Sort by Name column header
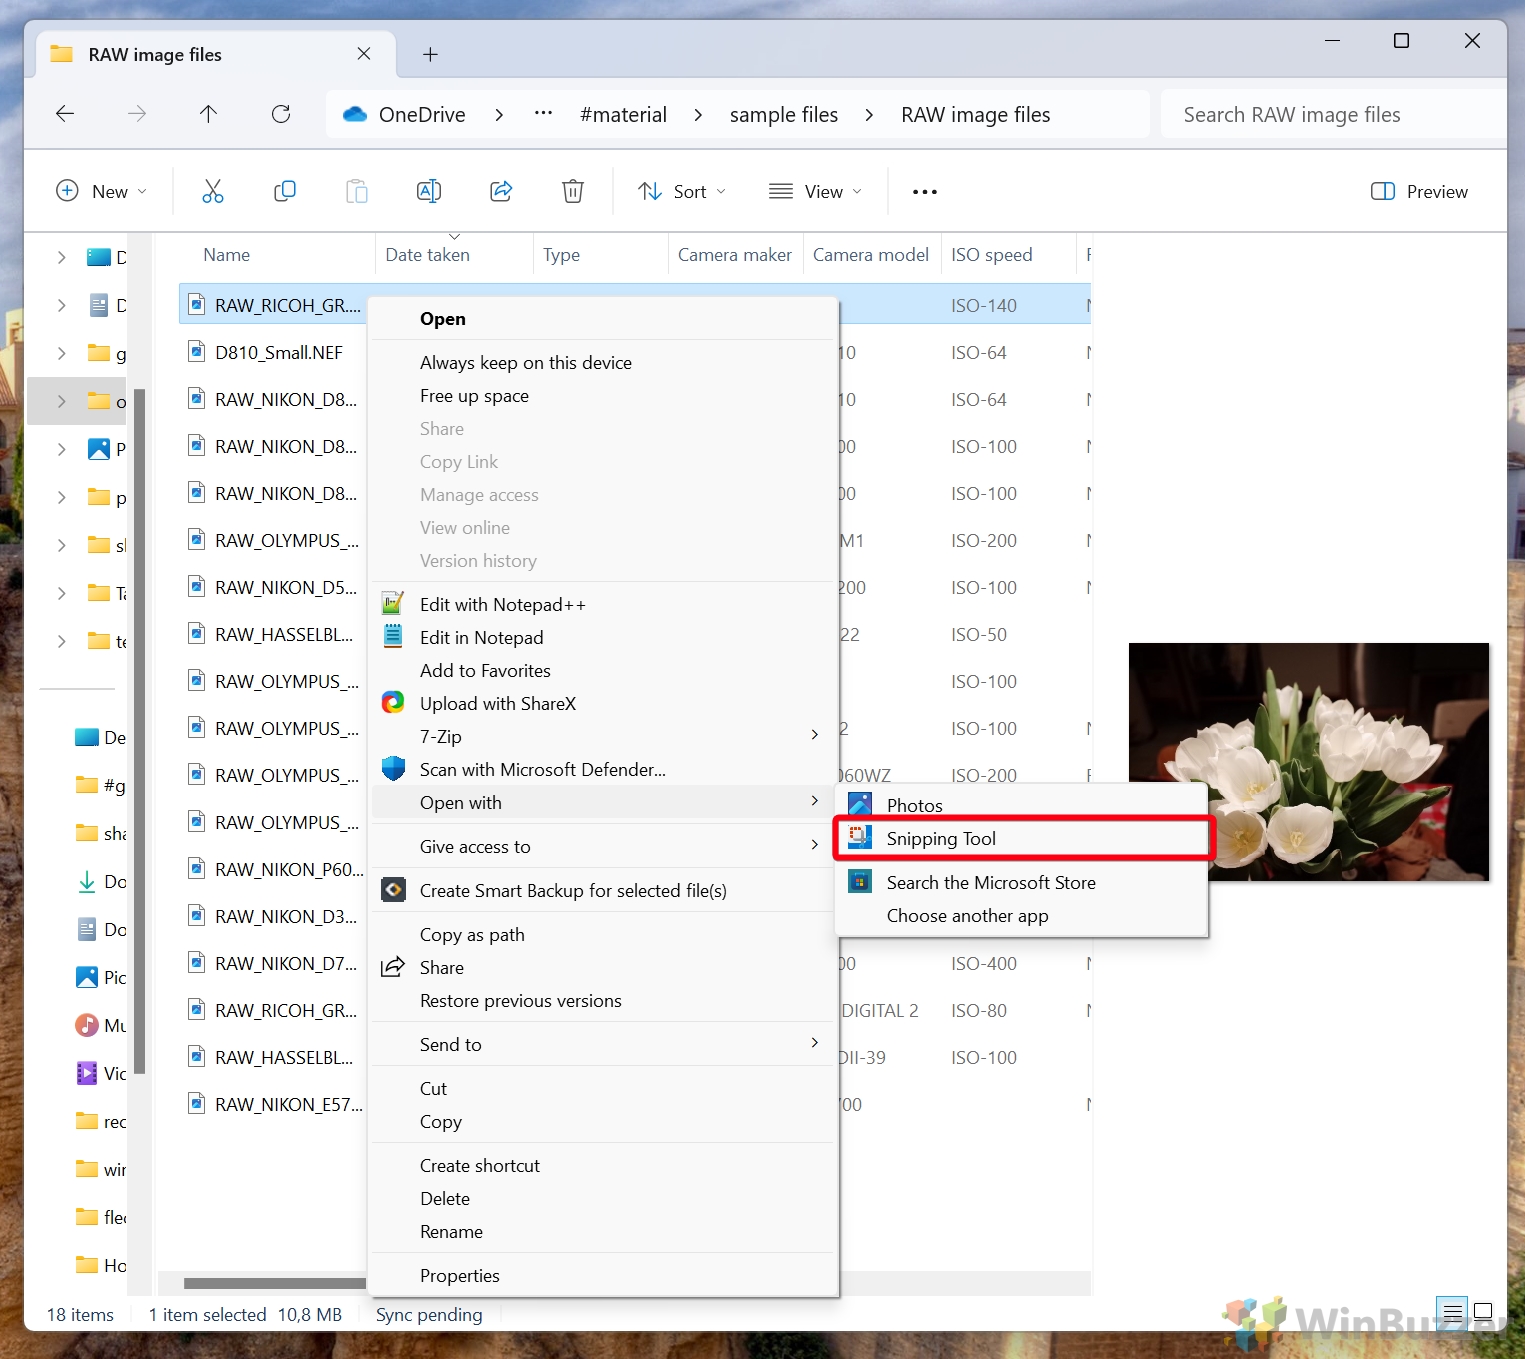The image size is (1525, 1359). (227, 255)
